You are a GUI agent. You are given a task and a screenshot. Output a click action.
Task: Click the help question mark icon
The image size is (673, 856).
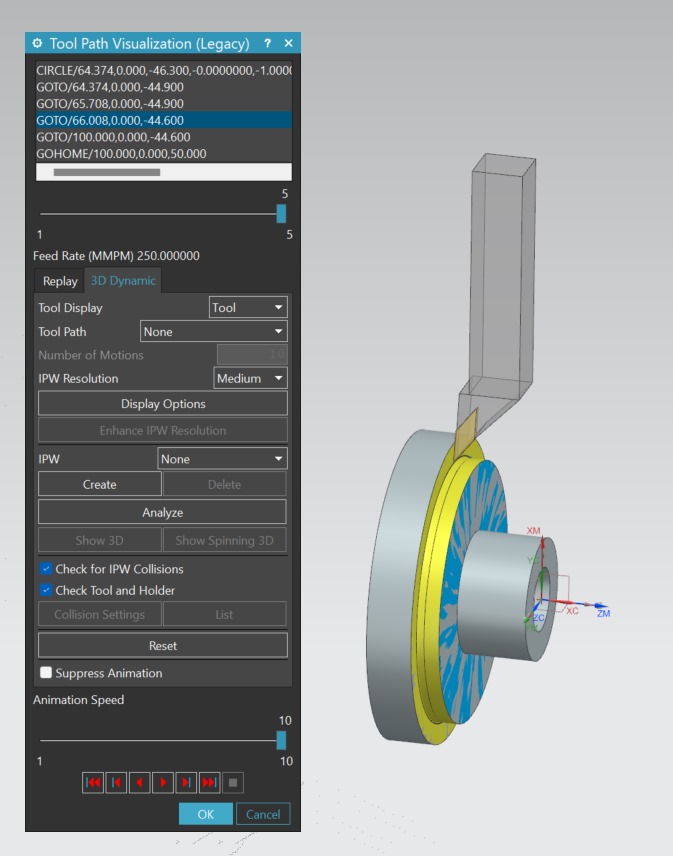point(267,44)
